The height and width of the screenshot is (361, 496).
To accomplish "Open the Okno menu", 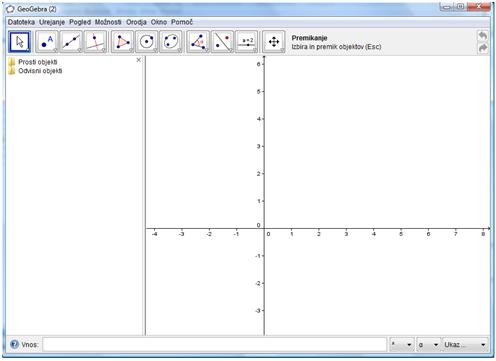I will coord(159,22).
